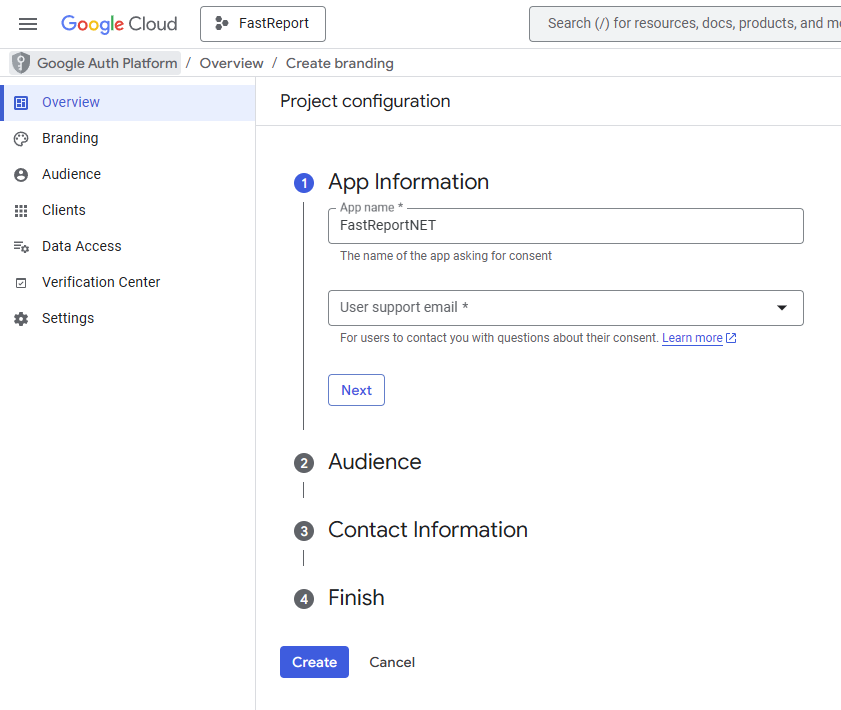
Task: Open the FastReport project selector
Action: click(263, 24)
